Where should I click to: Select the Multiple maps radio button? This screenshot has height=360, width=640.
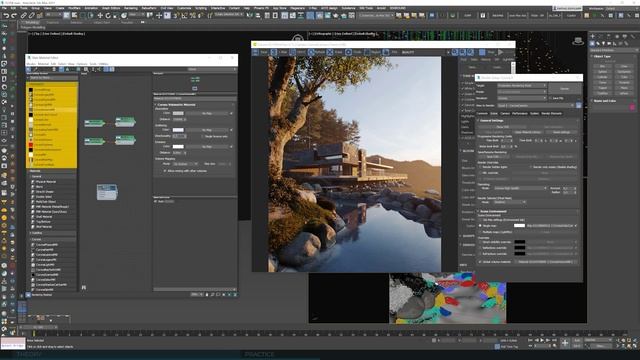tap(480, 231)
